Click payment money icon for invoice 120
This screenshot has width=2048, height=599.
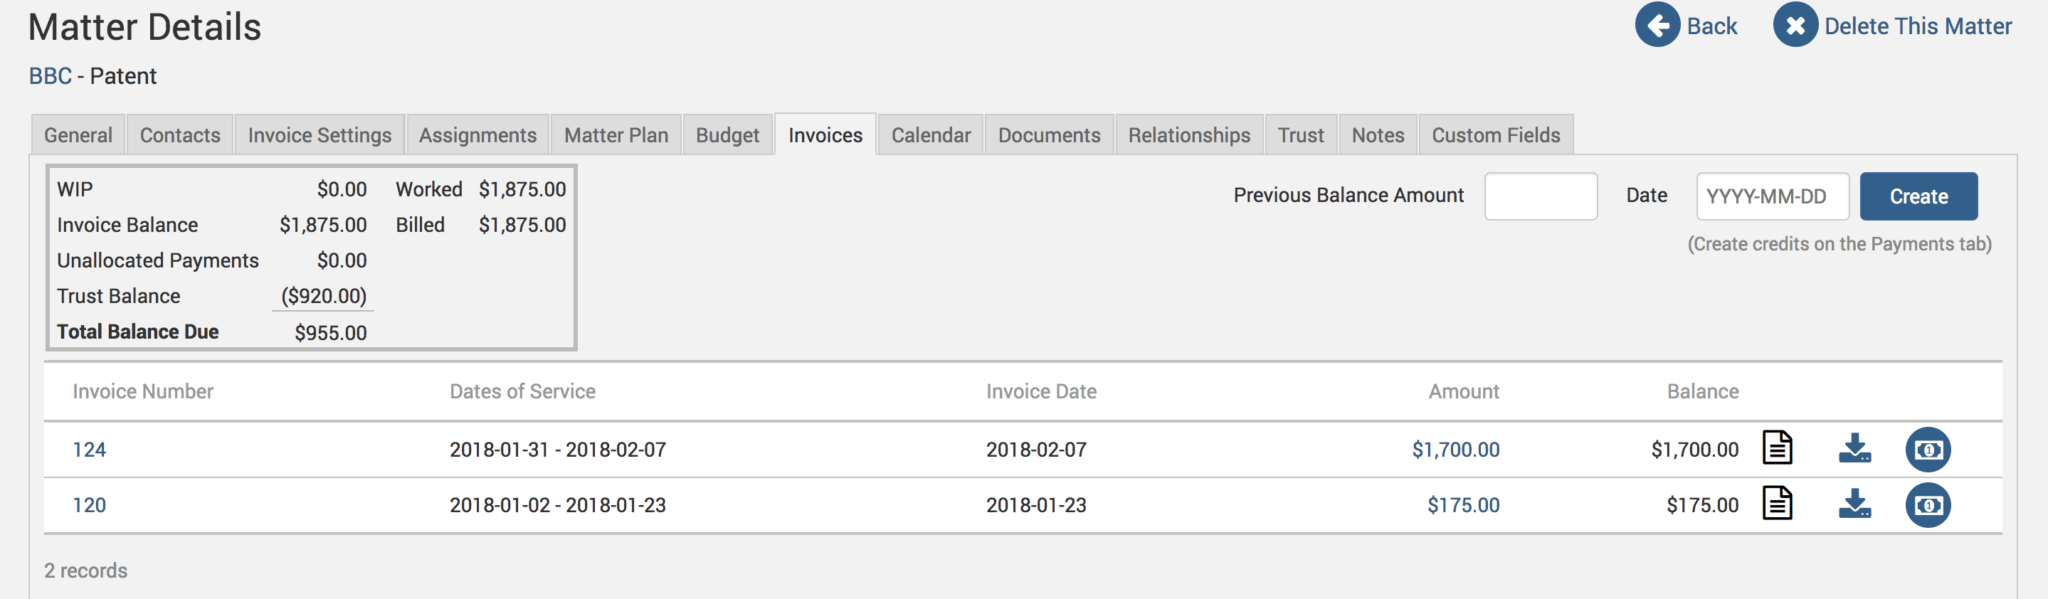tap(1928, 505)
